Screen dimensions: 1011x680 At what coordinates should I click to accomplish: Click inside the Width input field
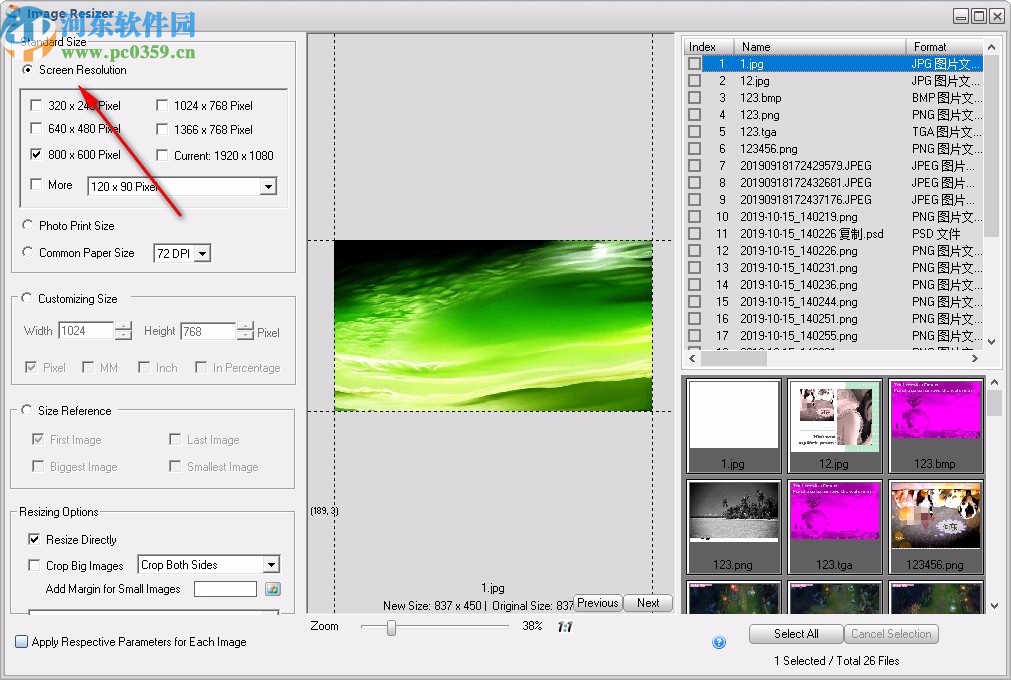coord(85,331)
